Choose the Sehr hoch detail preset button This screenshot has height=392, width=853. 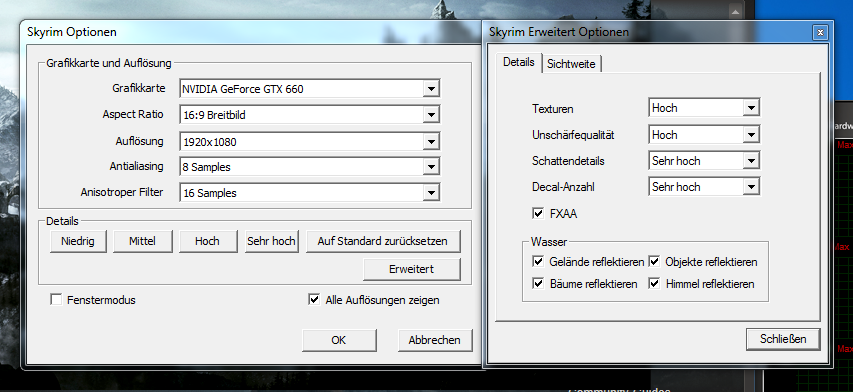(x=271, y=241)
